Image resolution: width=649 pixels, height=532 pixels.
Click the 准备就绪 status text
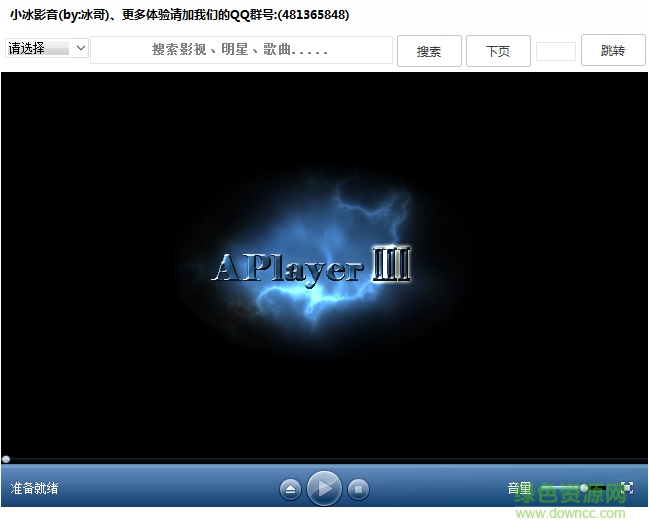pos(34,489)
